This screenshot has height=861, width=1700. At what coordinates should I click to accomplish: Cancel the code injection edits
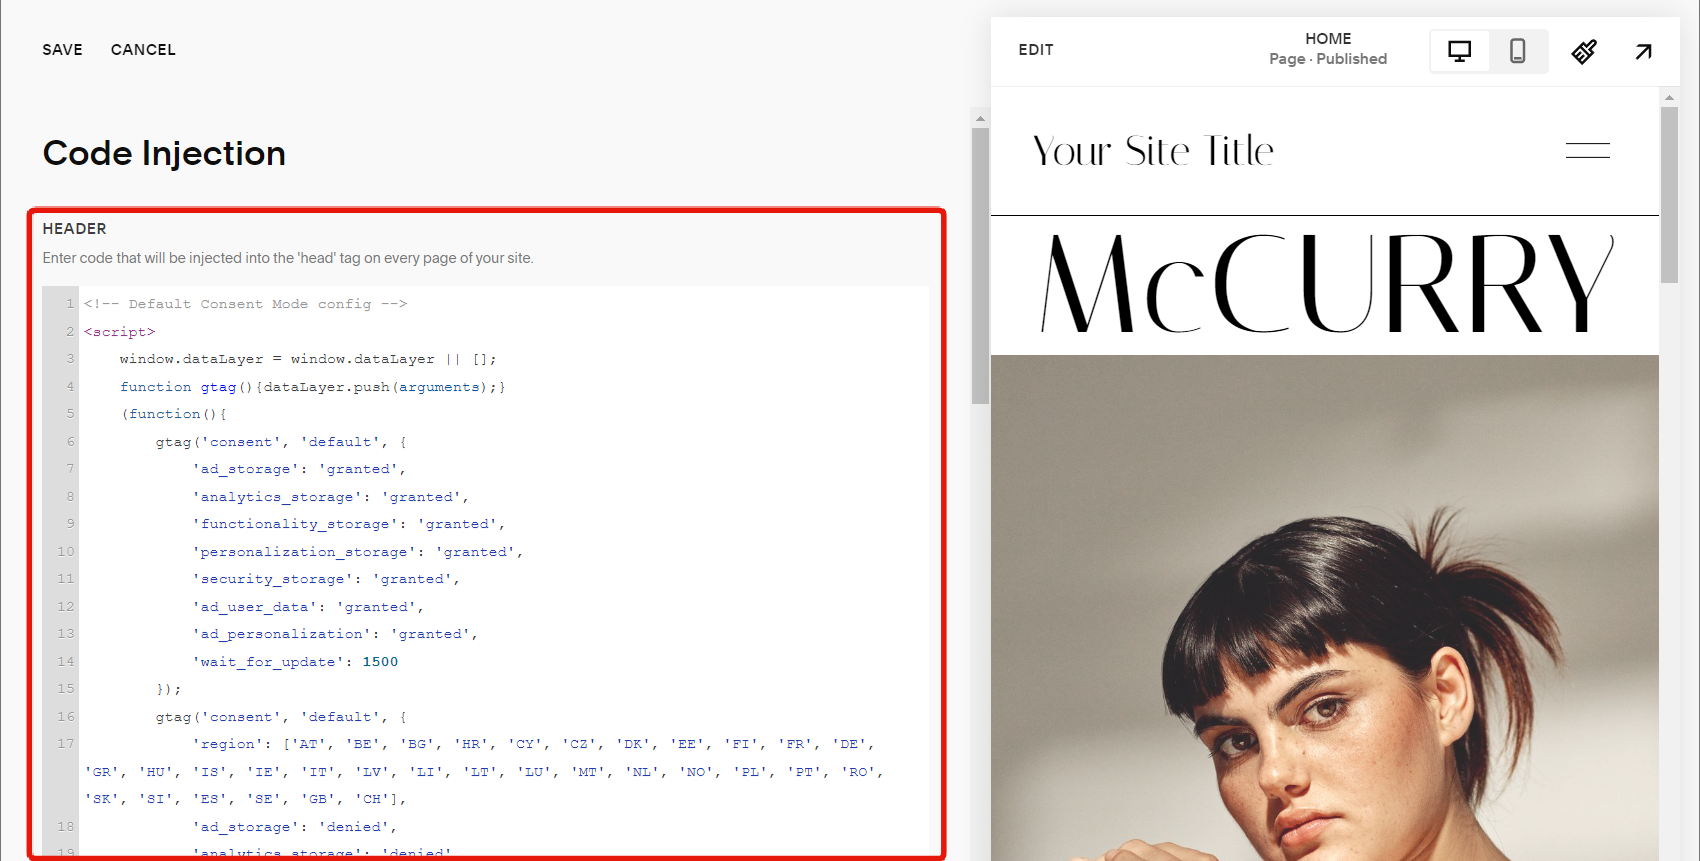[x=143, y=50]
